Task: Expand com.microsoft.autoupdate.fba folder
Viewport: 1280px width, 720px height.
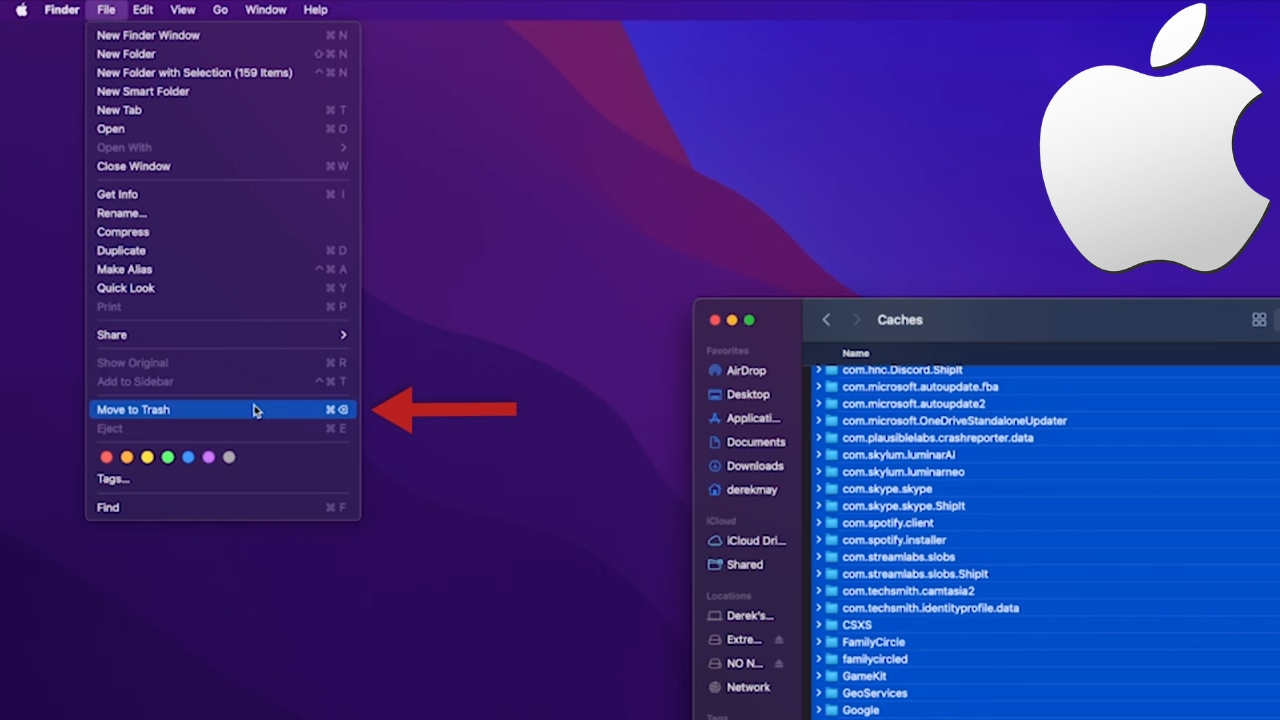Action: 818,387
